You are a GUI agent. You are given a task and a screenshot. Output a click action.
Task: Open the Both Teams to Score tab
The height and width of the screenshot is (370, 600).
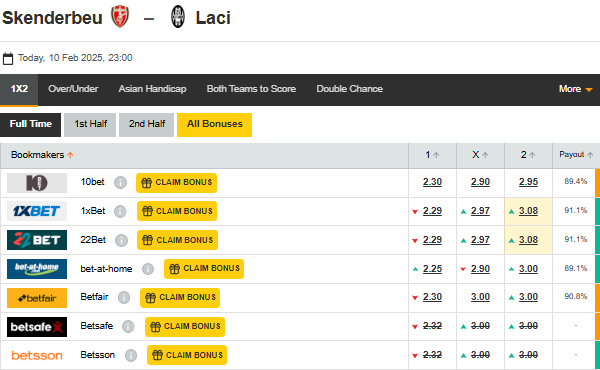tap(251, 89)
